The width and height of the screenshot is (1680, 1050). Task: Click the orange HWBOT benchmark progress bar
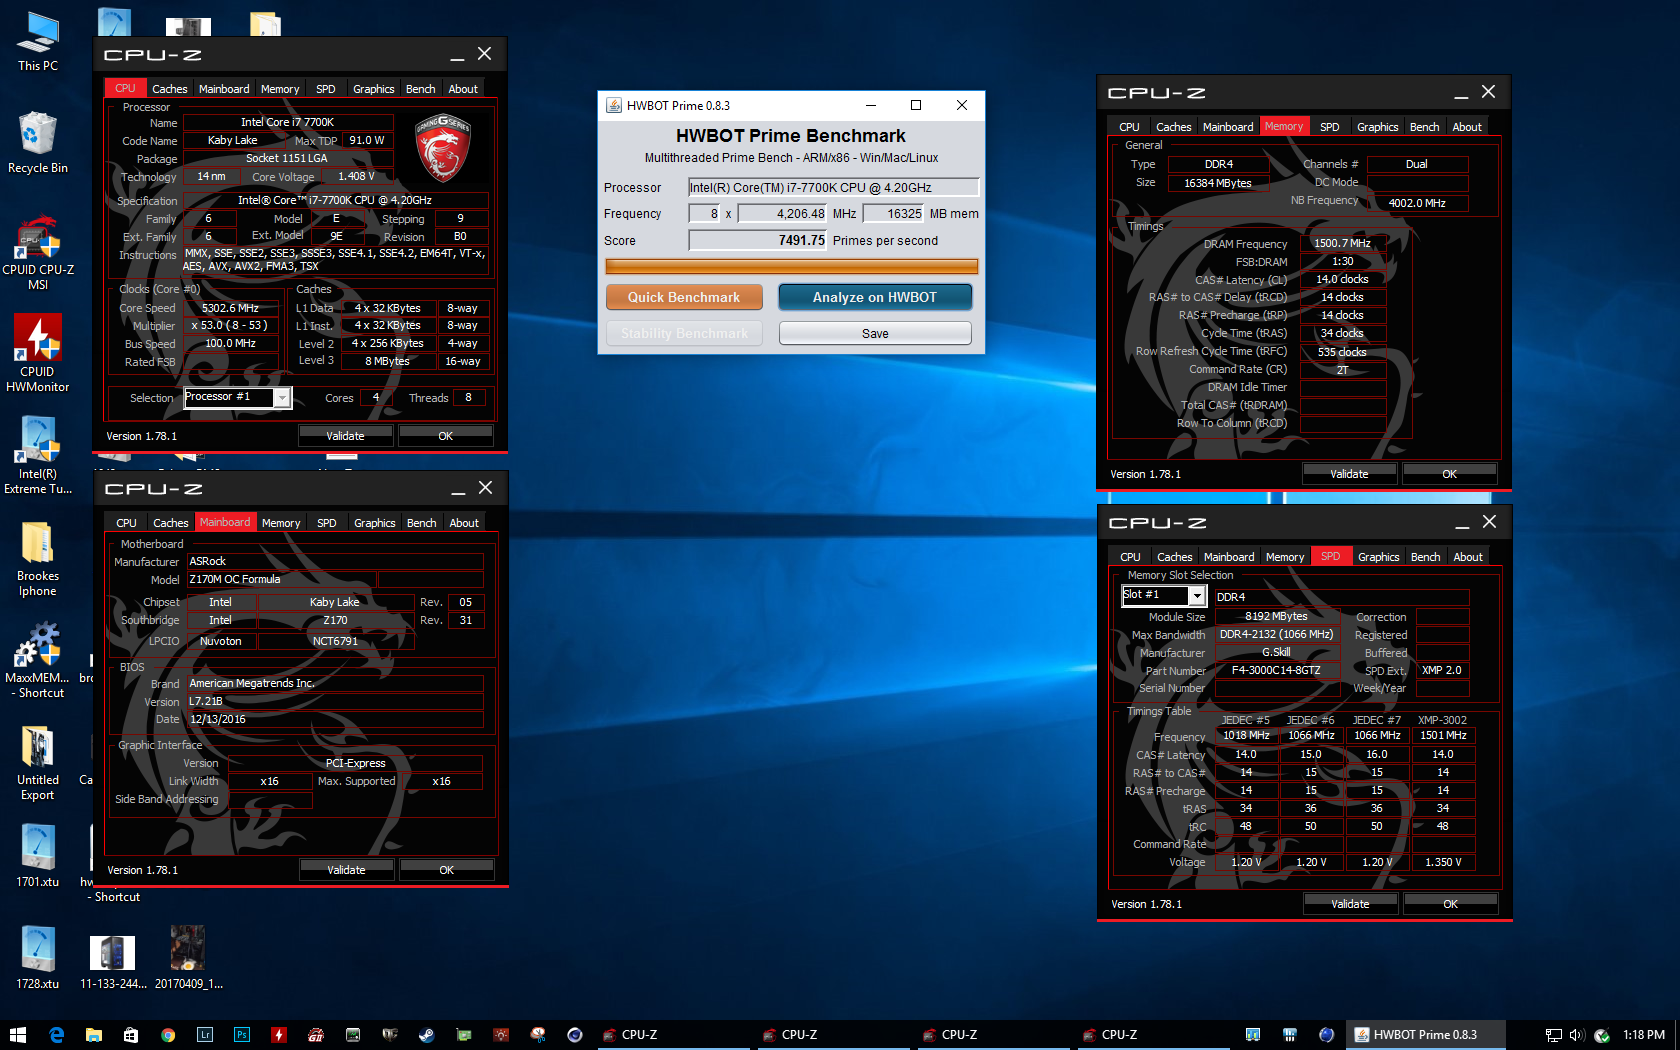(x=791, y=266)
